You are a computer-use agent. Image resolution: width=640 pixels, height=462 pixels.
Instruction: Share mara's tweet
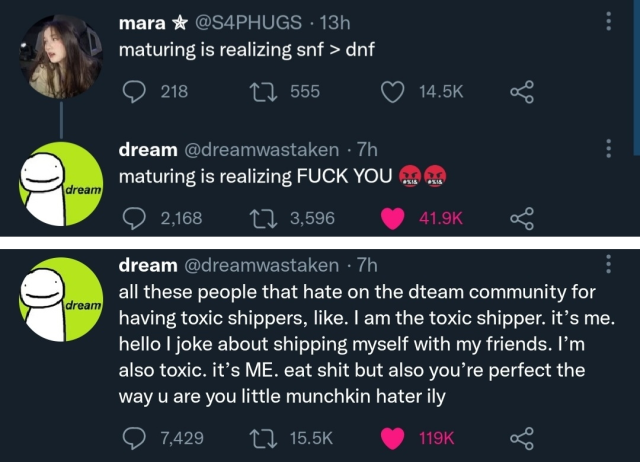(522, 92)
